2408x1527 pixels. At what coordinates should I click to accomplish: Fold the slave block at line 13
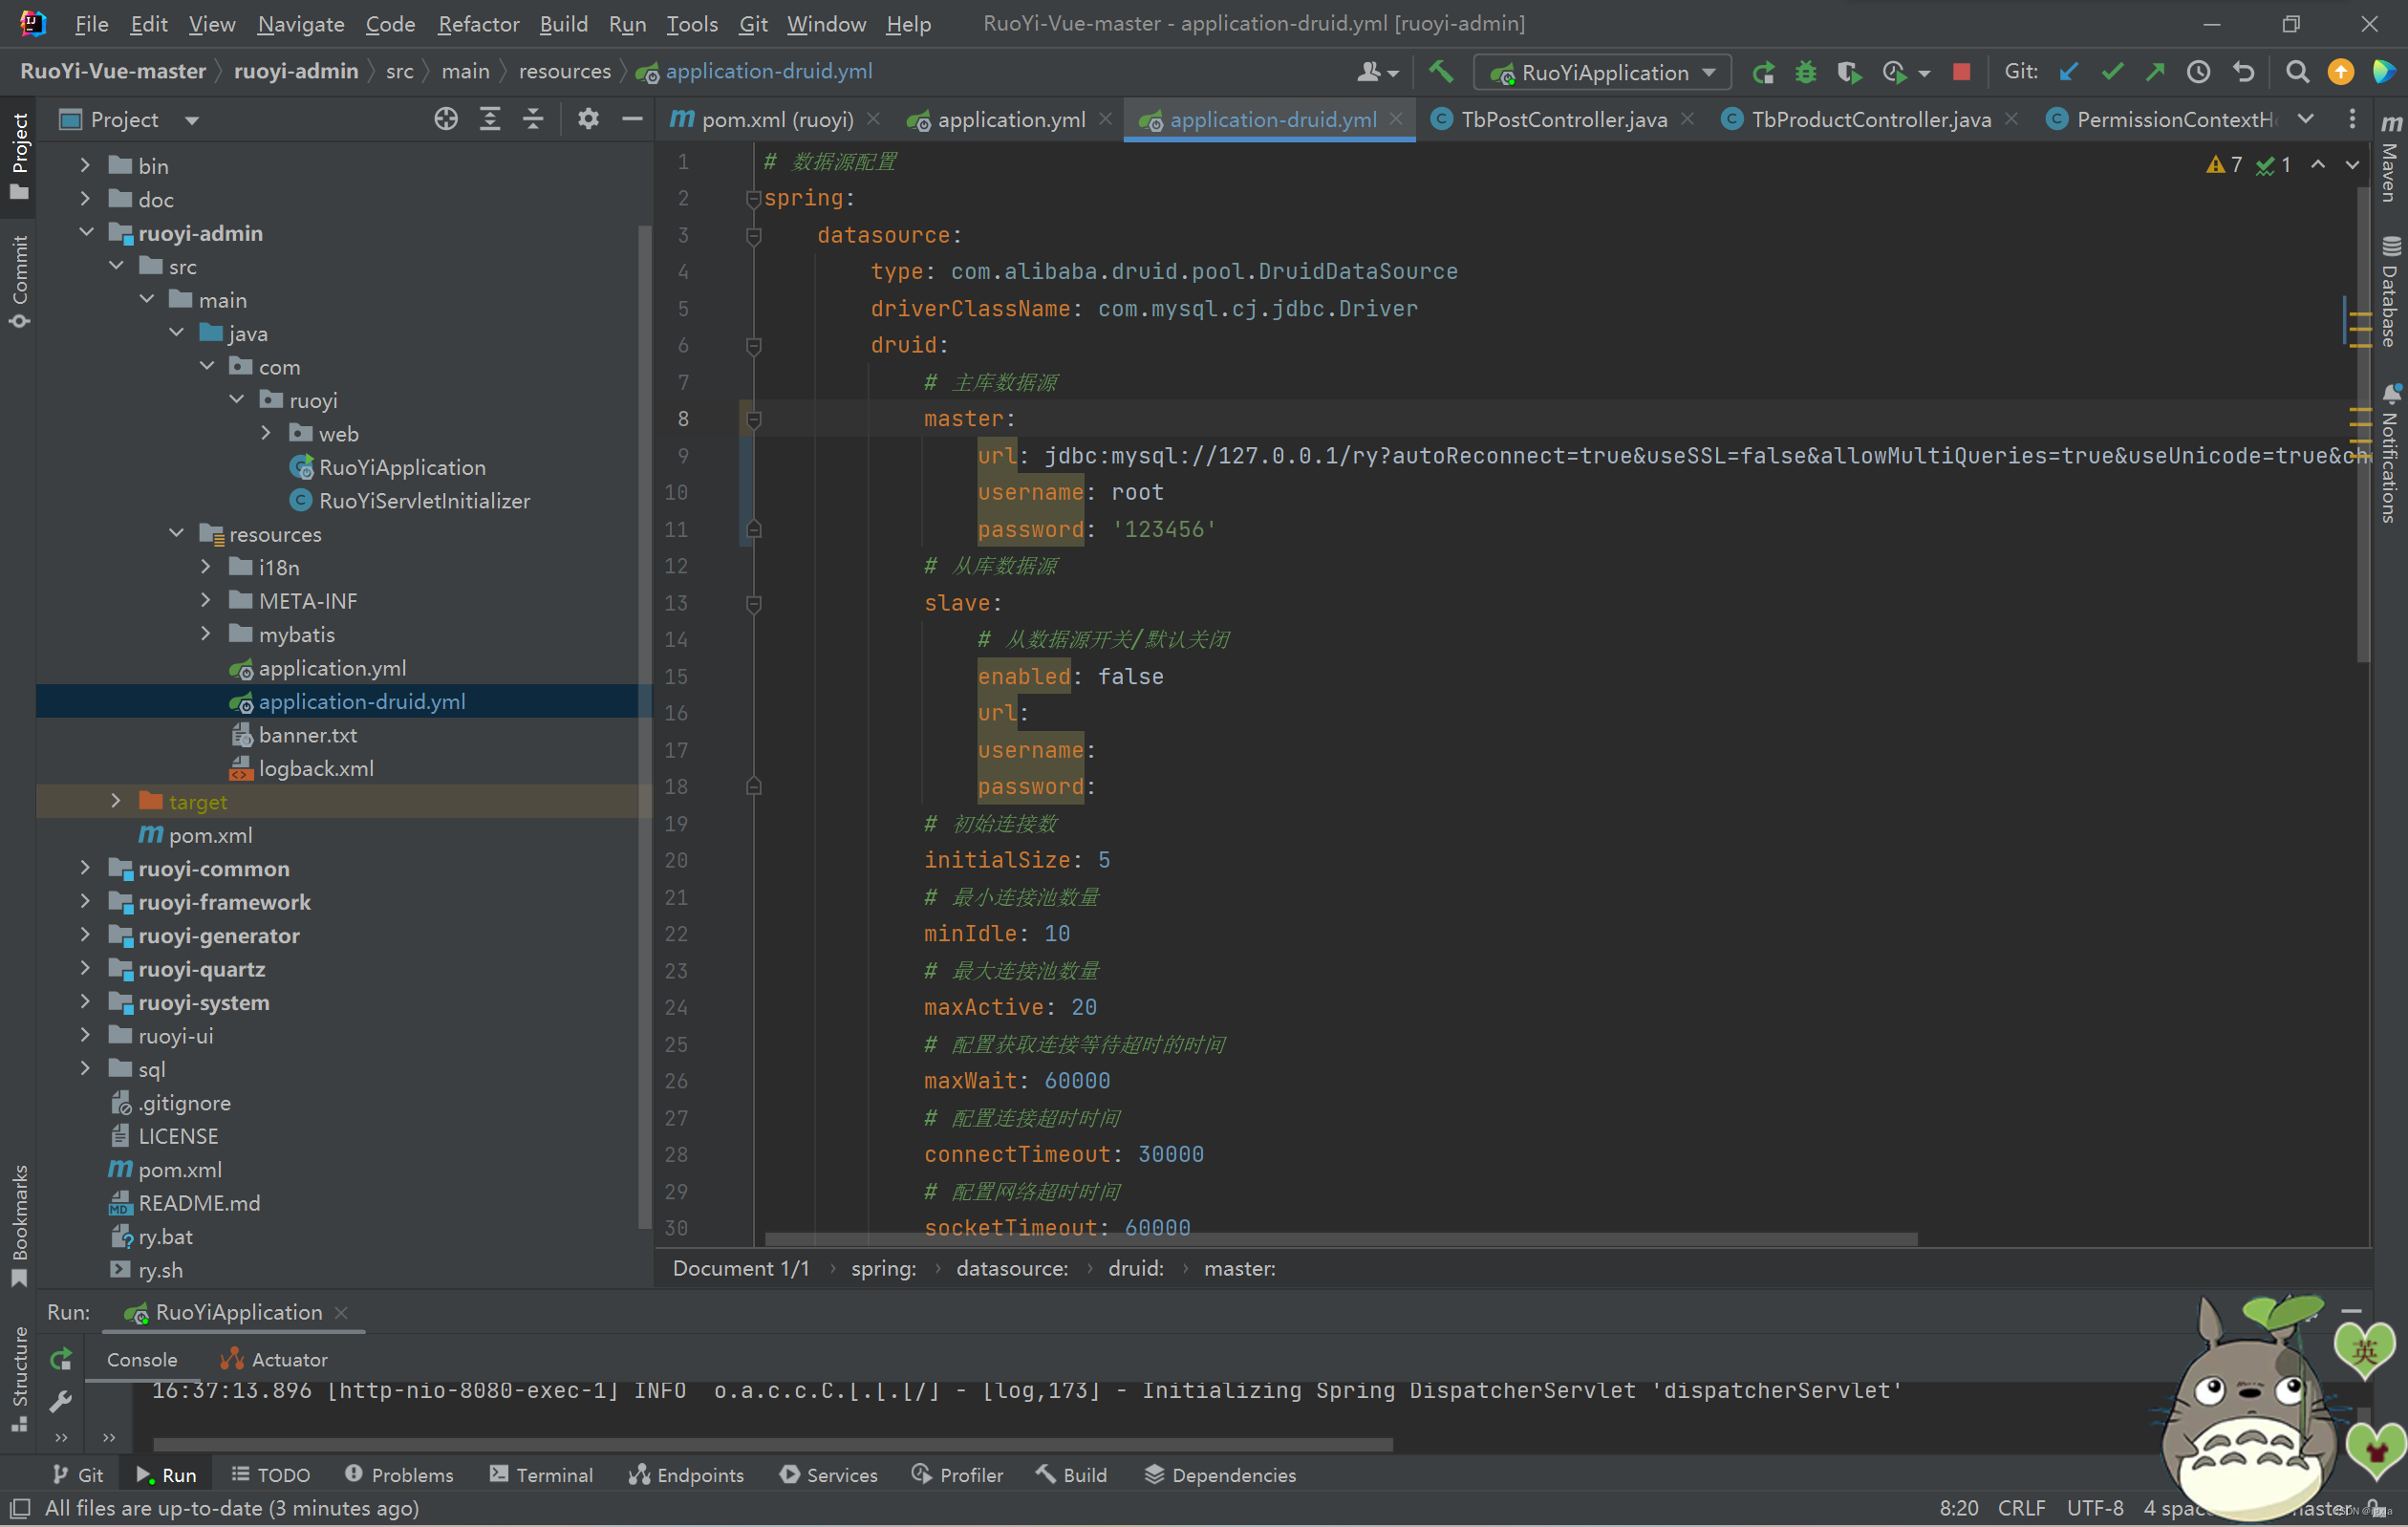pyautogui.click(x=754, y=603)
